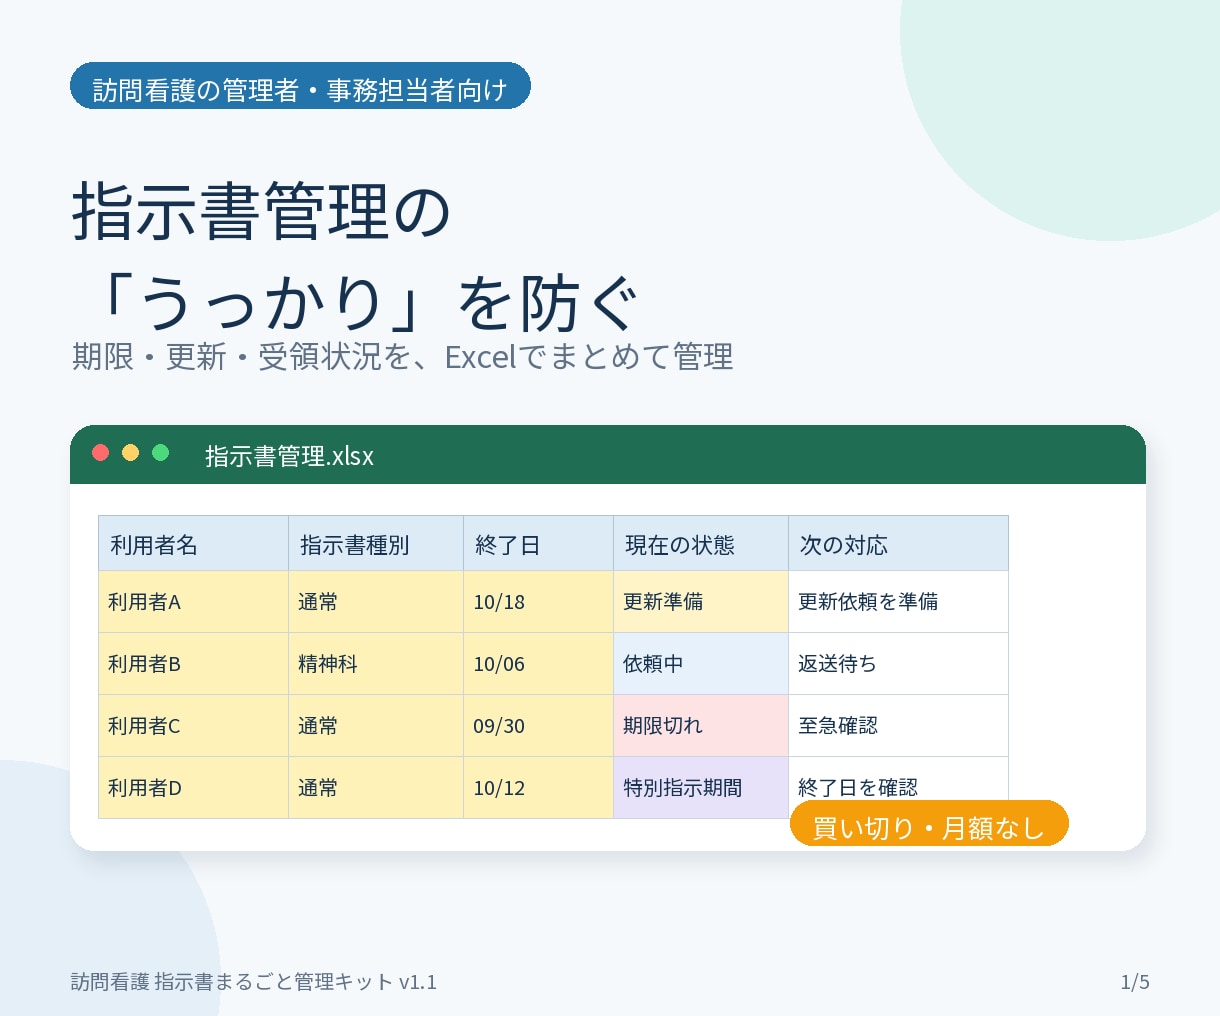Screen dimensions: 1220x1016
Task: Select the 指示書種別 column header
Action: click(x=376, y=544)
